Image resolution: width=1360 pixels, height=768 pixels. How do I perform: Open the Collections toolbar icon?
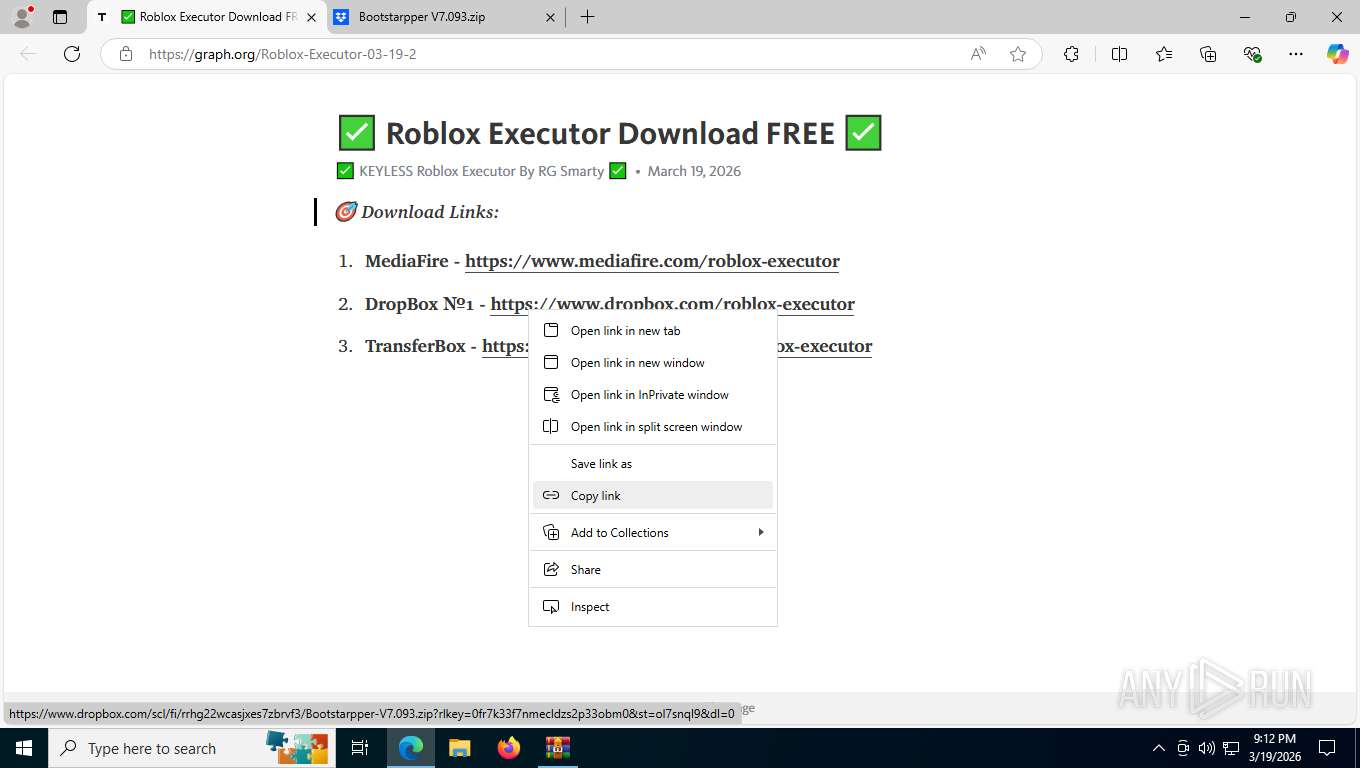pyautogui.click(x=1208, y=54)
